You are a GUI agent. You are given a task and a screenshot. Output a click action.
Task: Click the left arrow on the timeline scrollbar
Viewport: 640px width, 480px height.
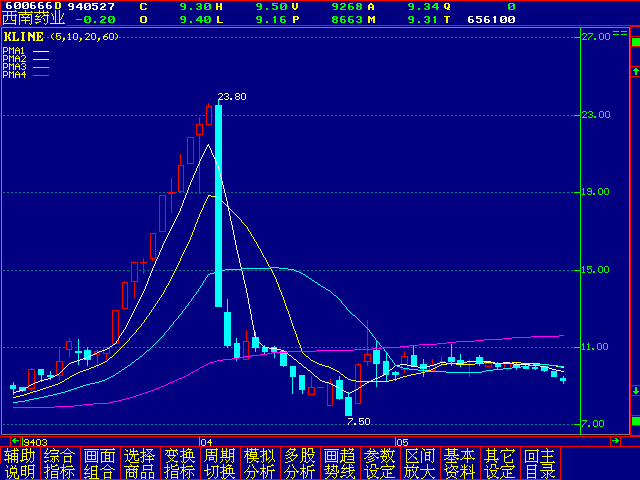[15, 441]
